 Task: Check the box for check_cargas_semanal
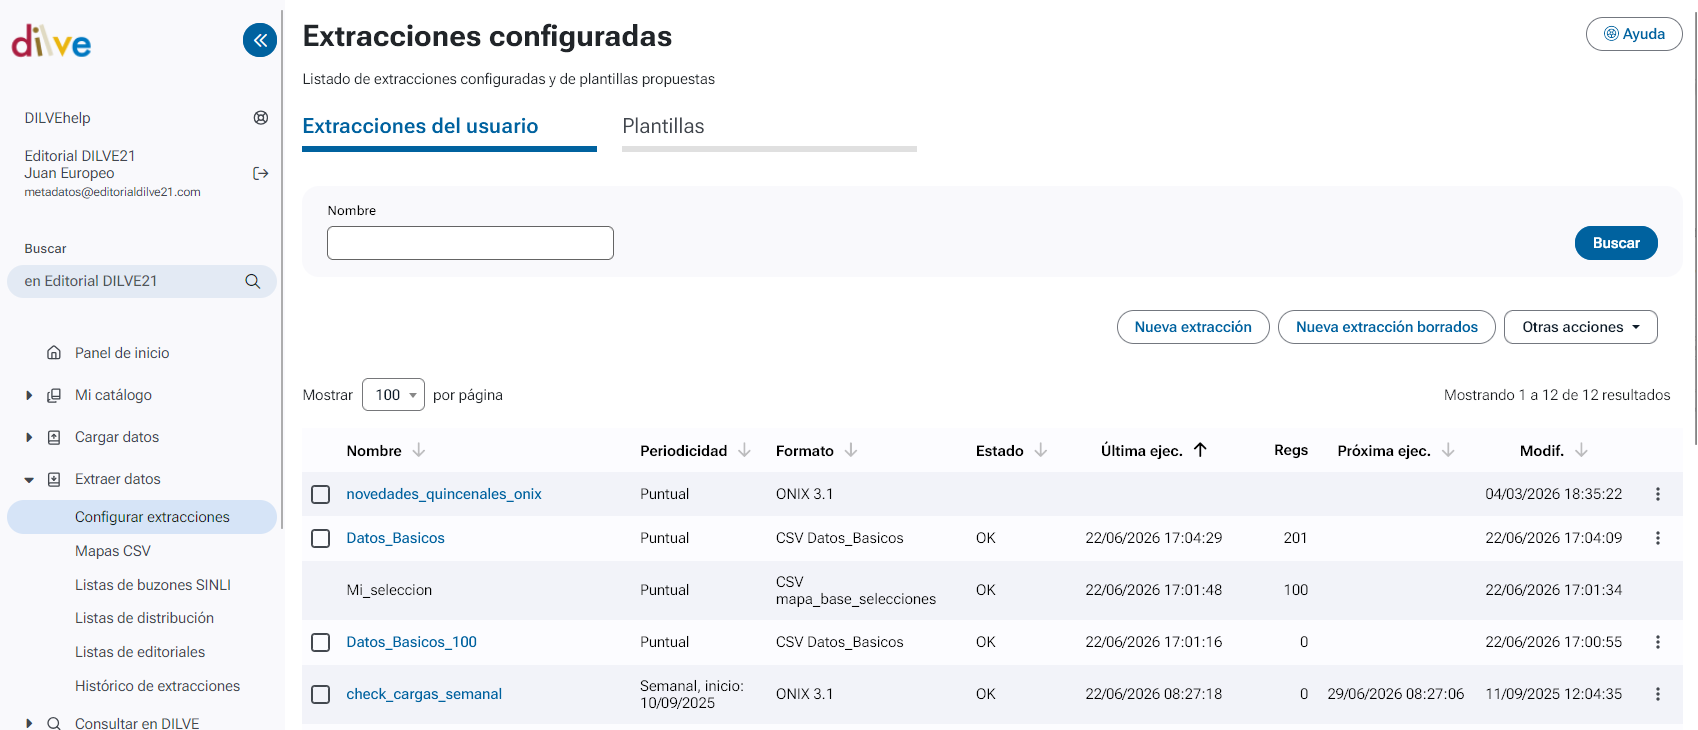click(x=320, y=694)
